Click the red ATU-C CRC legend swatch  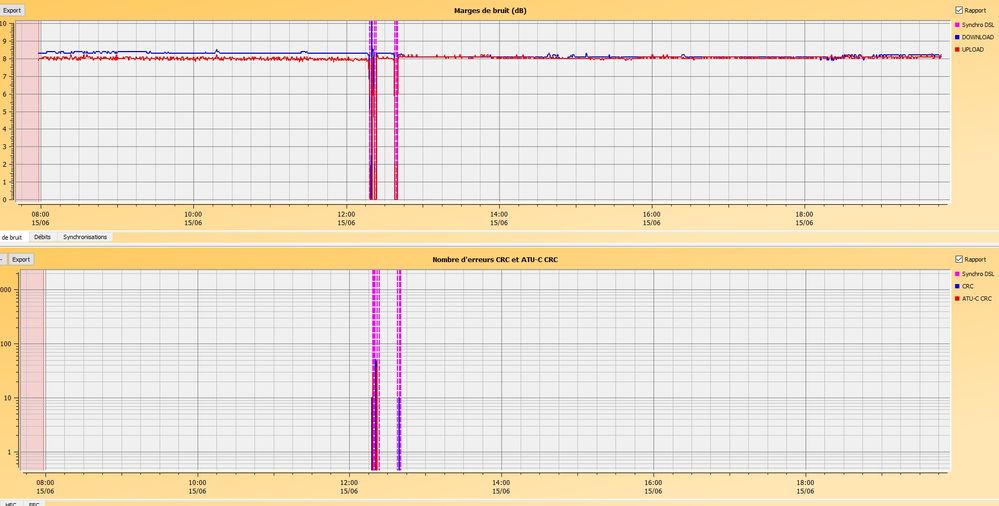pyautogui.click(x=958, y=298)
